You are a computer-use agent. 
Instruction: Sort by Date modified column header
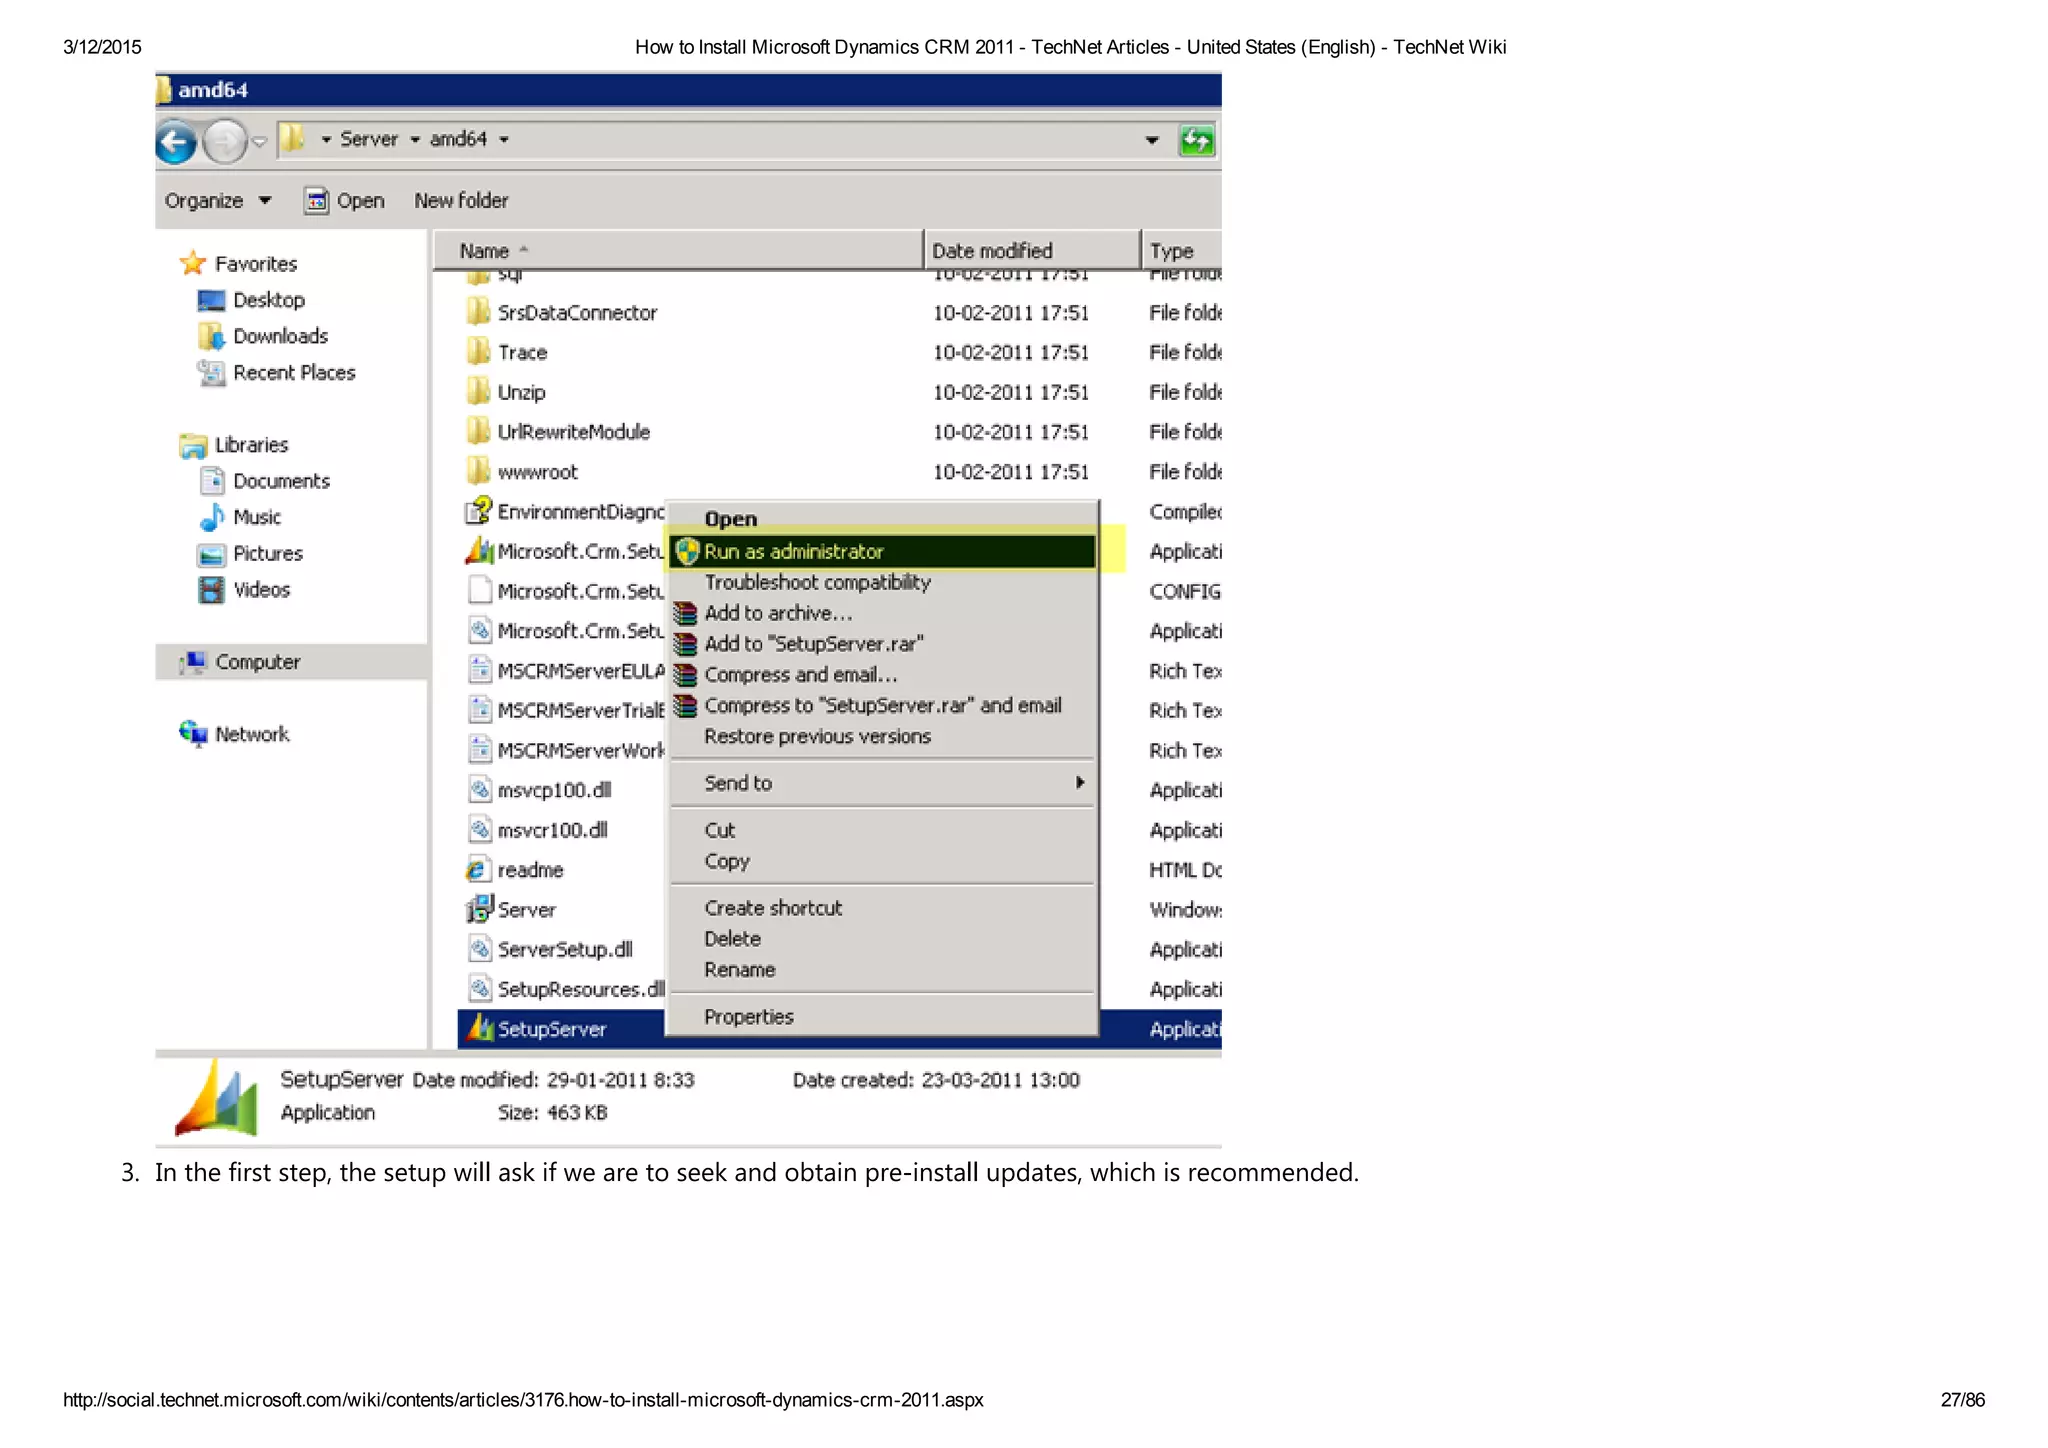pos(1032,251)
